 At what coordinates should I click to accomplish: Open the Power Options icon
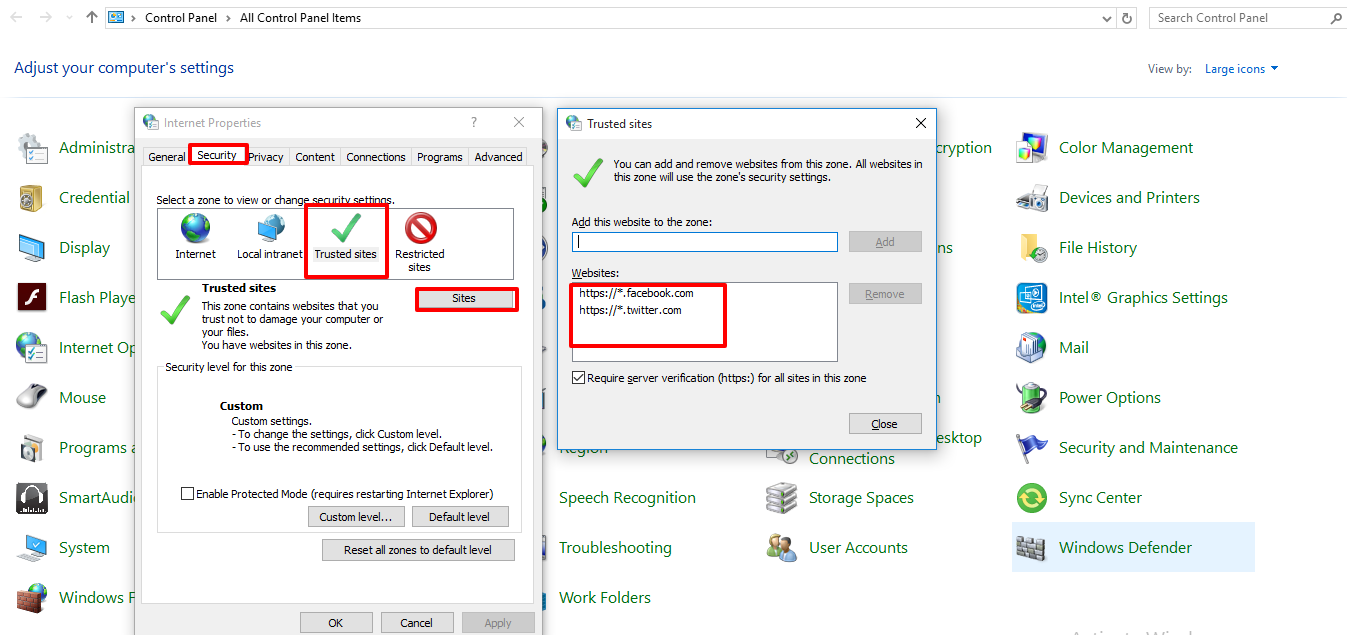pos(1031,398)
